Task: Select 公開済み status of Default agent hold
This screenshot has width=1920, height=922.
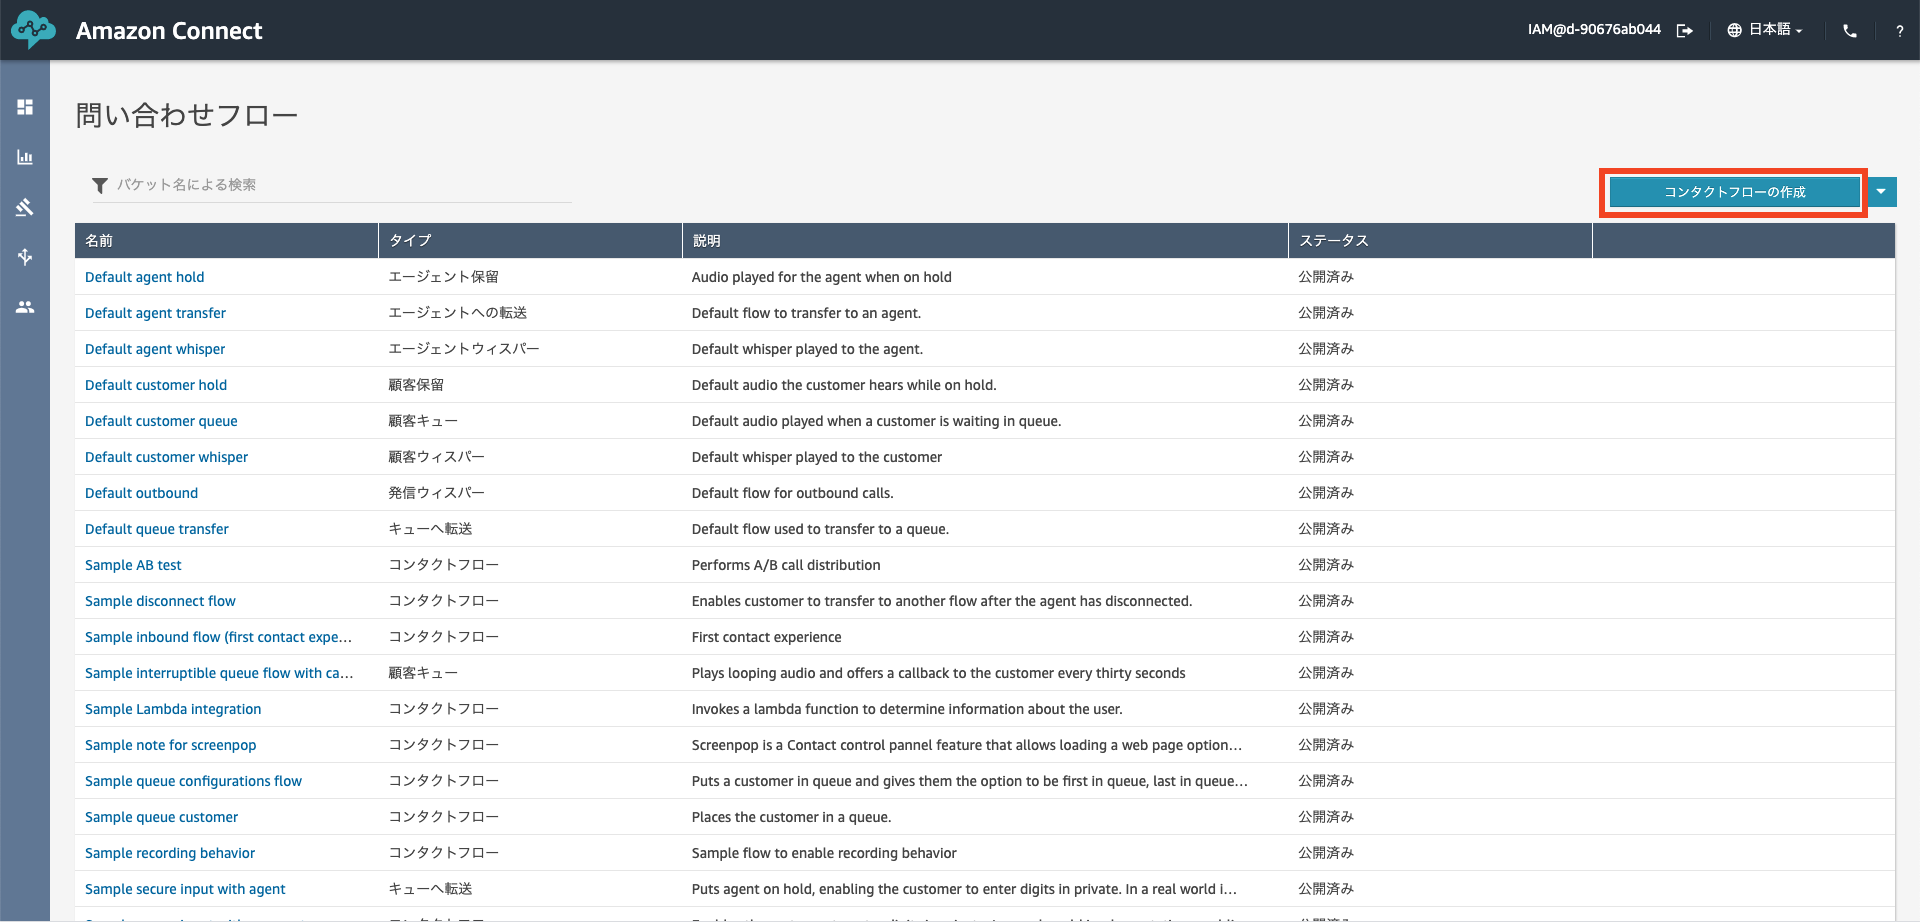Action: click(1326, 277)
